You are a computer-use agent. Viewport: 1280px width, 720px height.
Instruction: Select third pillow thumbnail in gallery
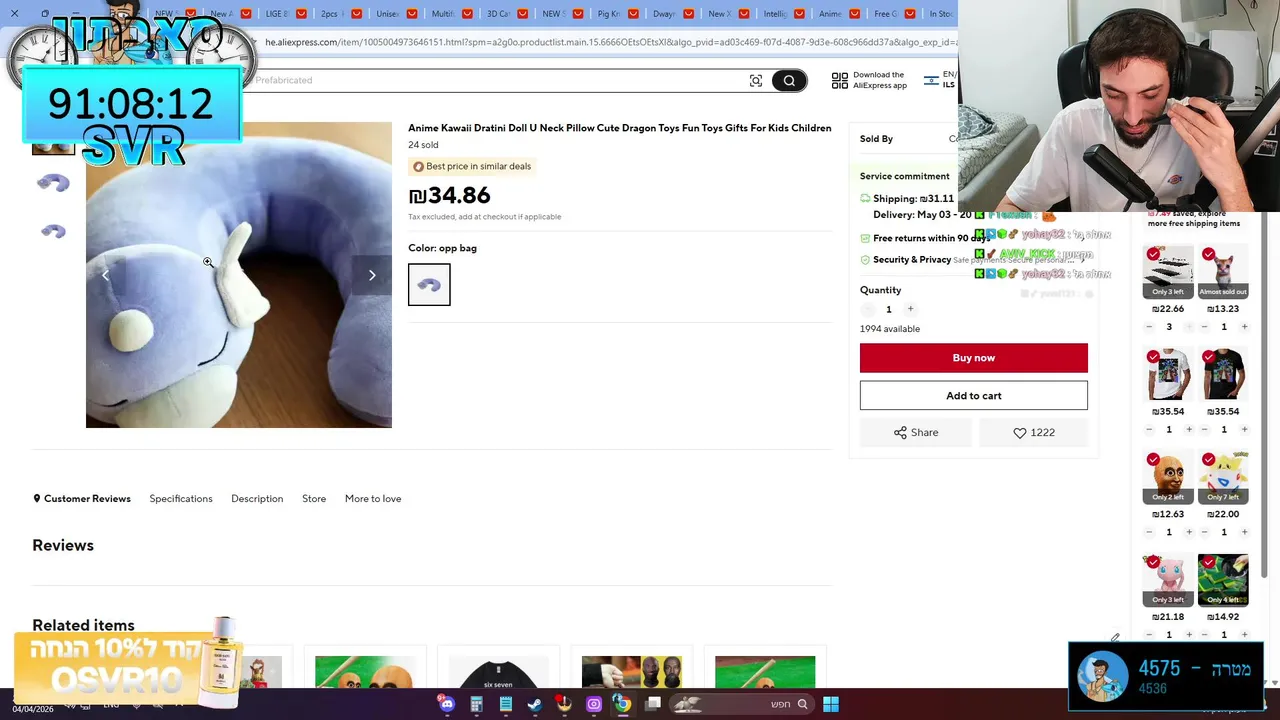pos(53,231)
